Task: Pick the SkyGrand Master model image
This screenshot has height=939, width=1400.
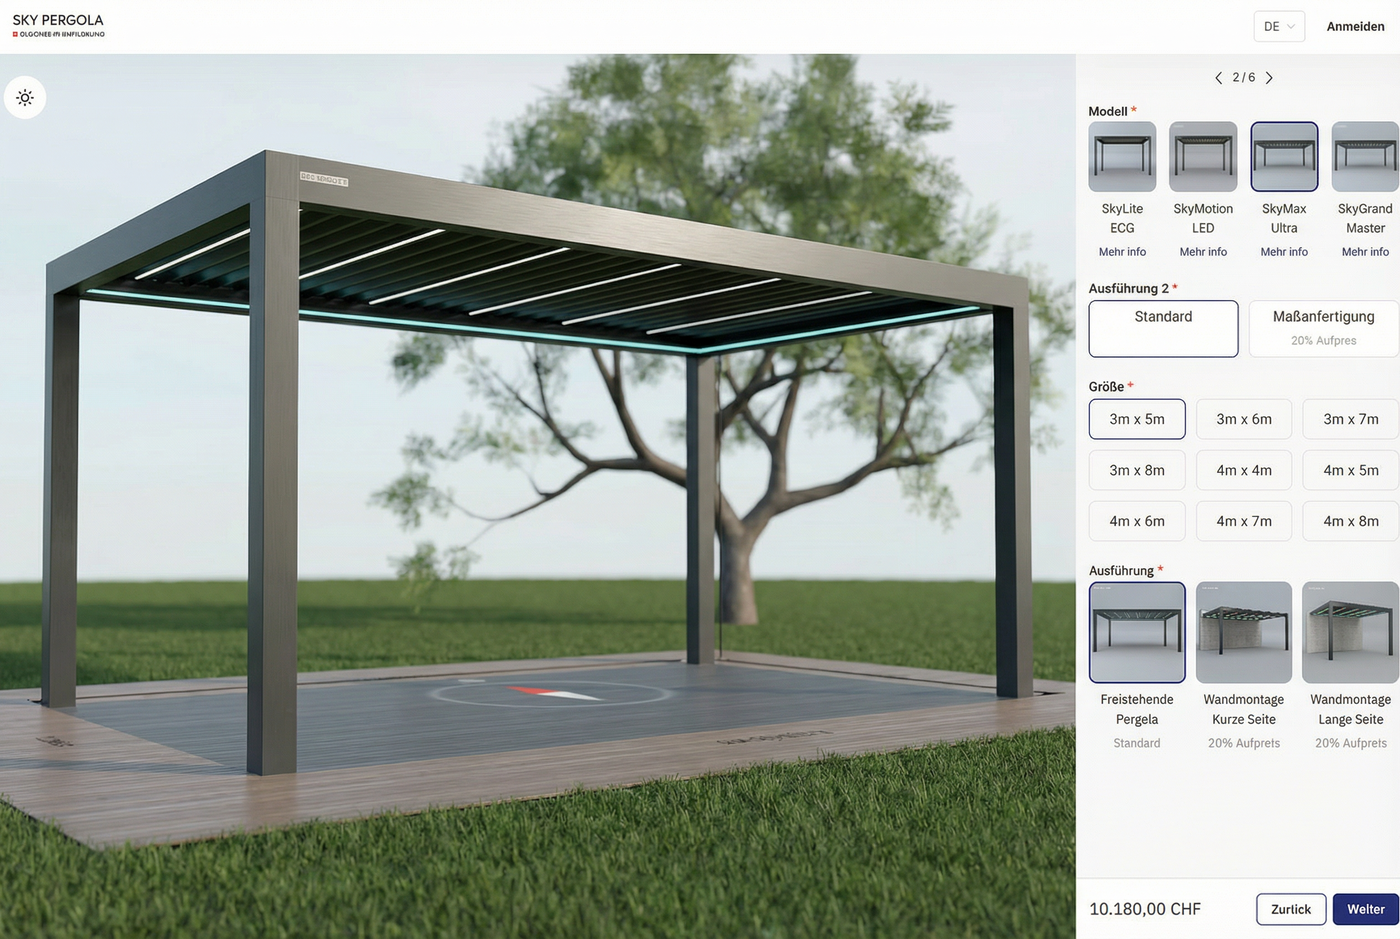Action: pyautogui.click(x=1365, y=157)
